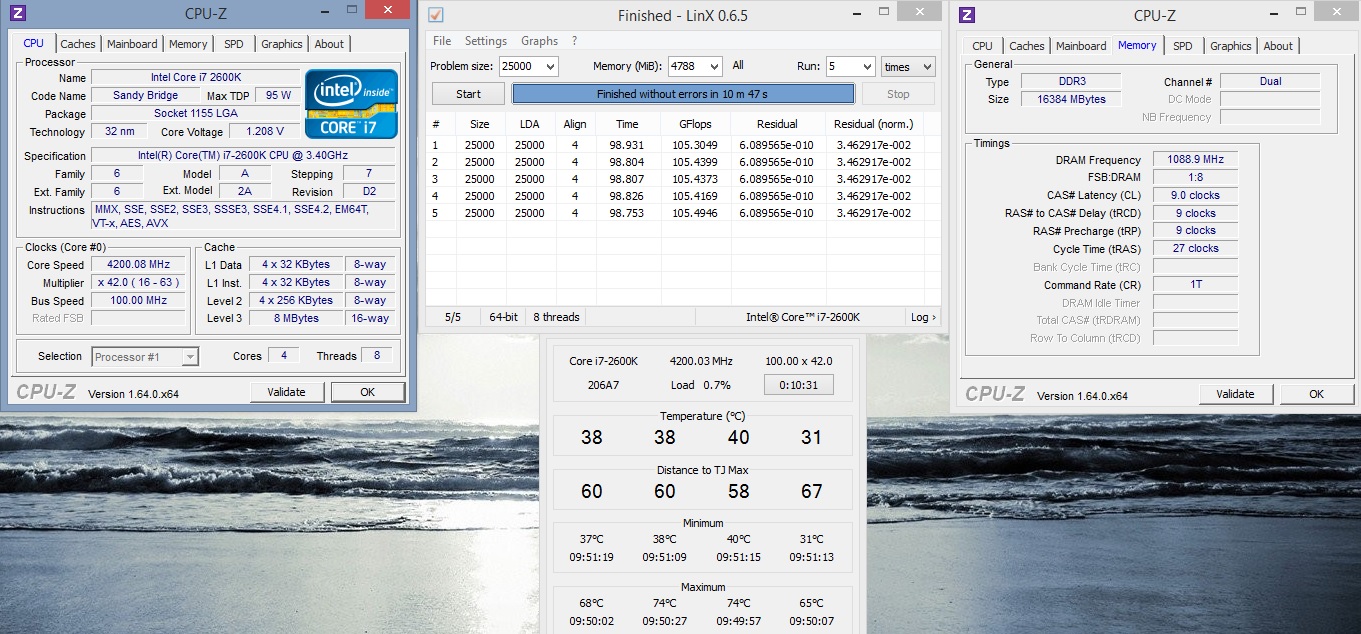The height and width of the screenshot is (634, 1361).
Task: Switch to SPD tab in right CPU-Z
Action: [x=1182, y=46]
